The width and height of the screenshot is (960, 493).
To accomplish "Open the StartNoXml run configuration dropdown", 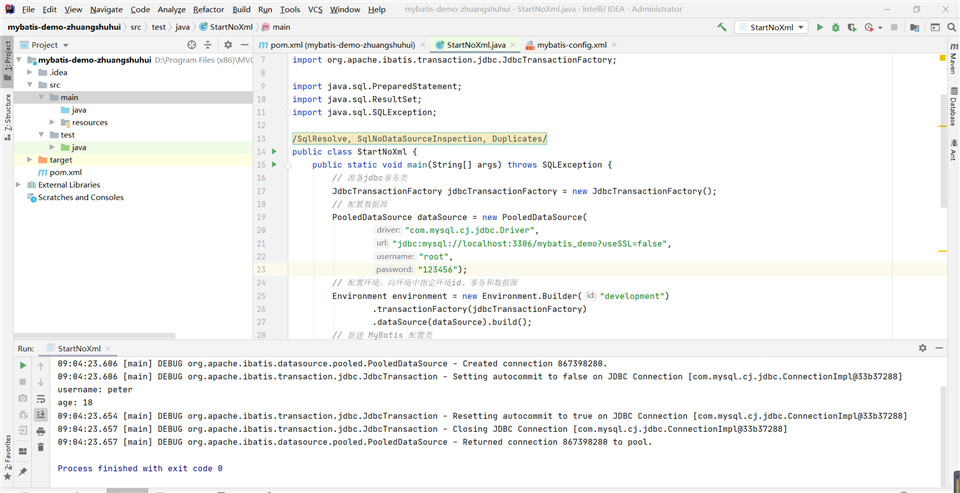I will (x=771, y=28).
